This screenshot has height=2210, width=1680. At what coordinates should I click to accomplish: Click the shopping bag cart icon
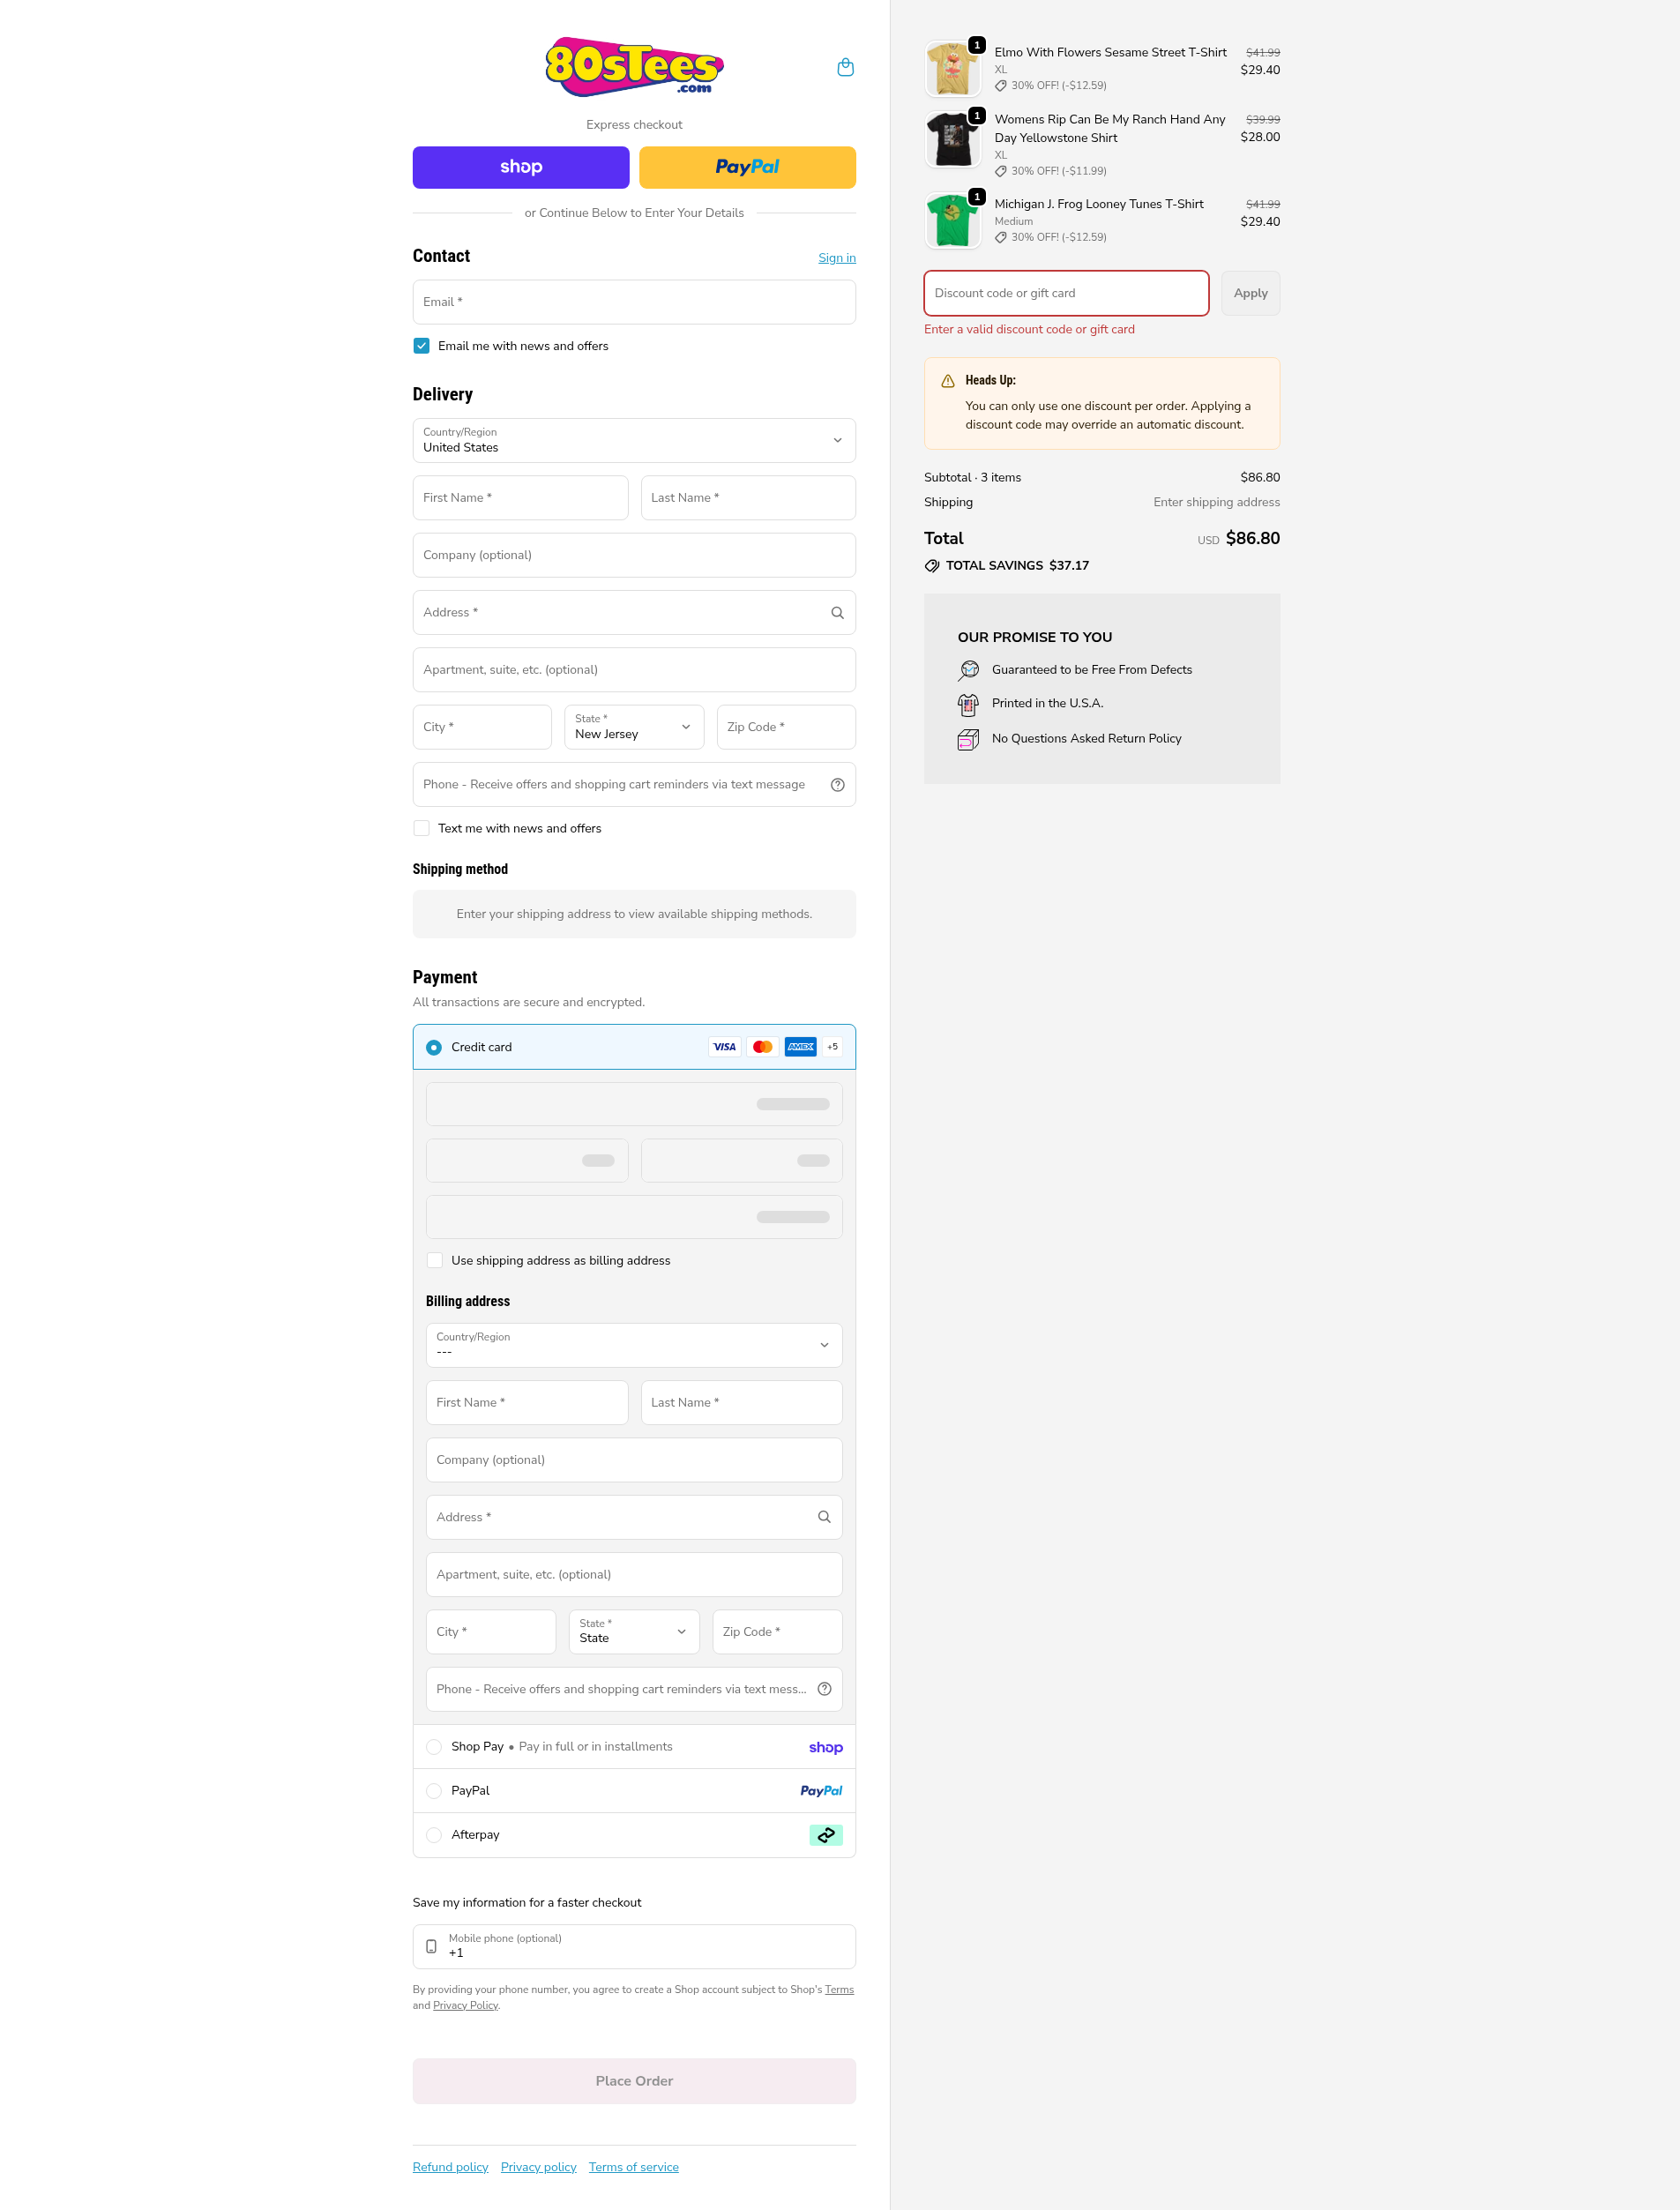pos(845,67)
